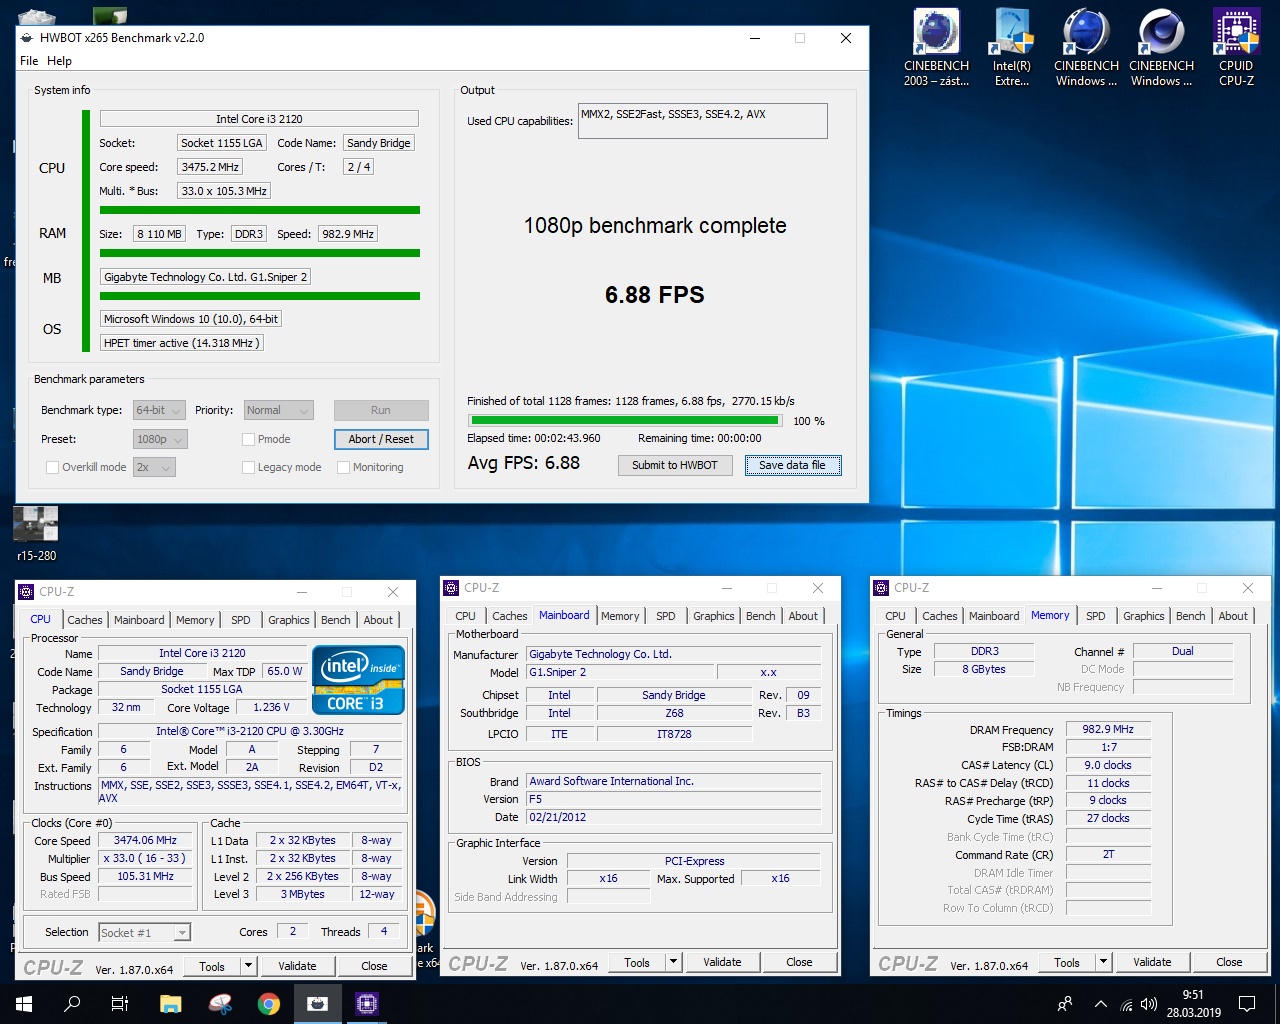This screenshot has width=1280, height=1024.
Task: Open the People tray icon
Action: pos(1065,1004)
